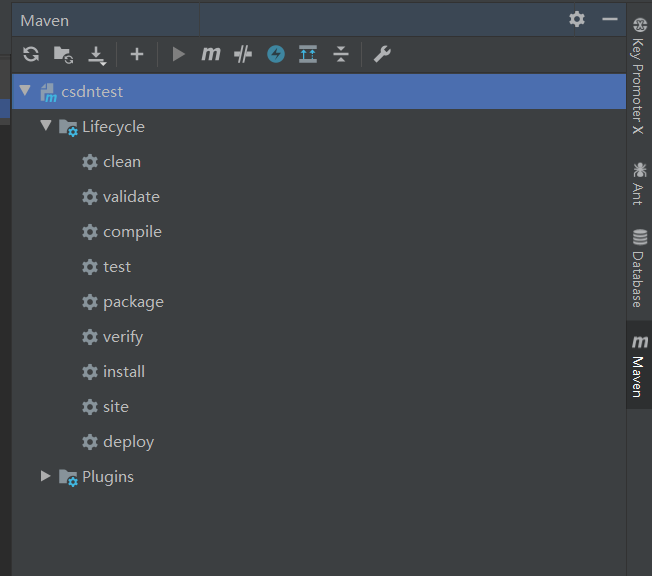Toggle the Maven side tab
This screenshot has height=576, width=652.
639,365
